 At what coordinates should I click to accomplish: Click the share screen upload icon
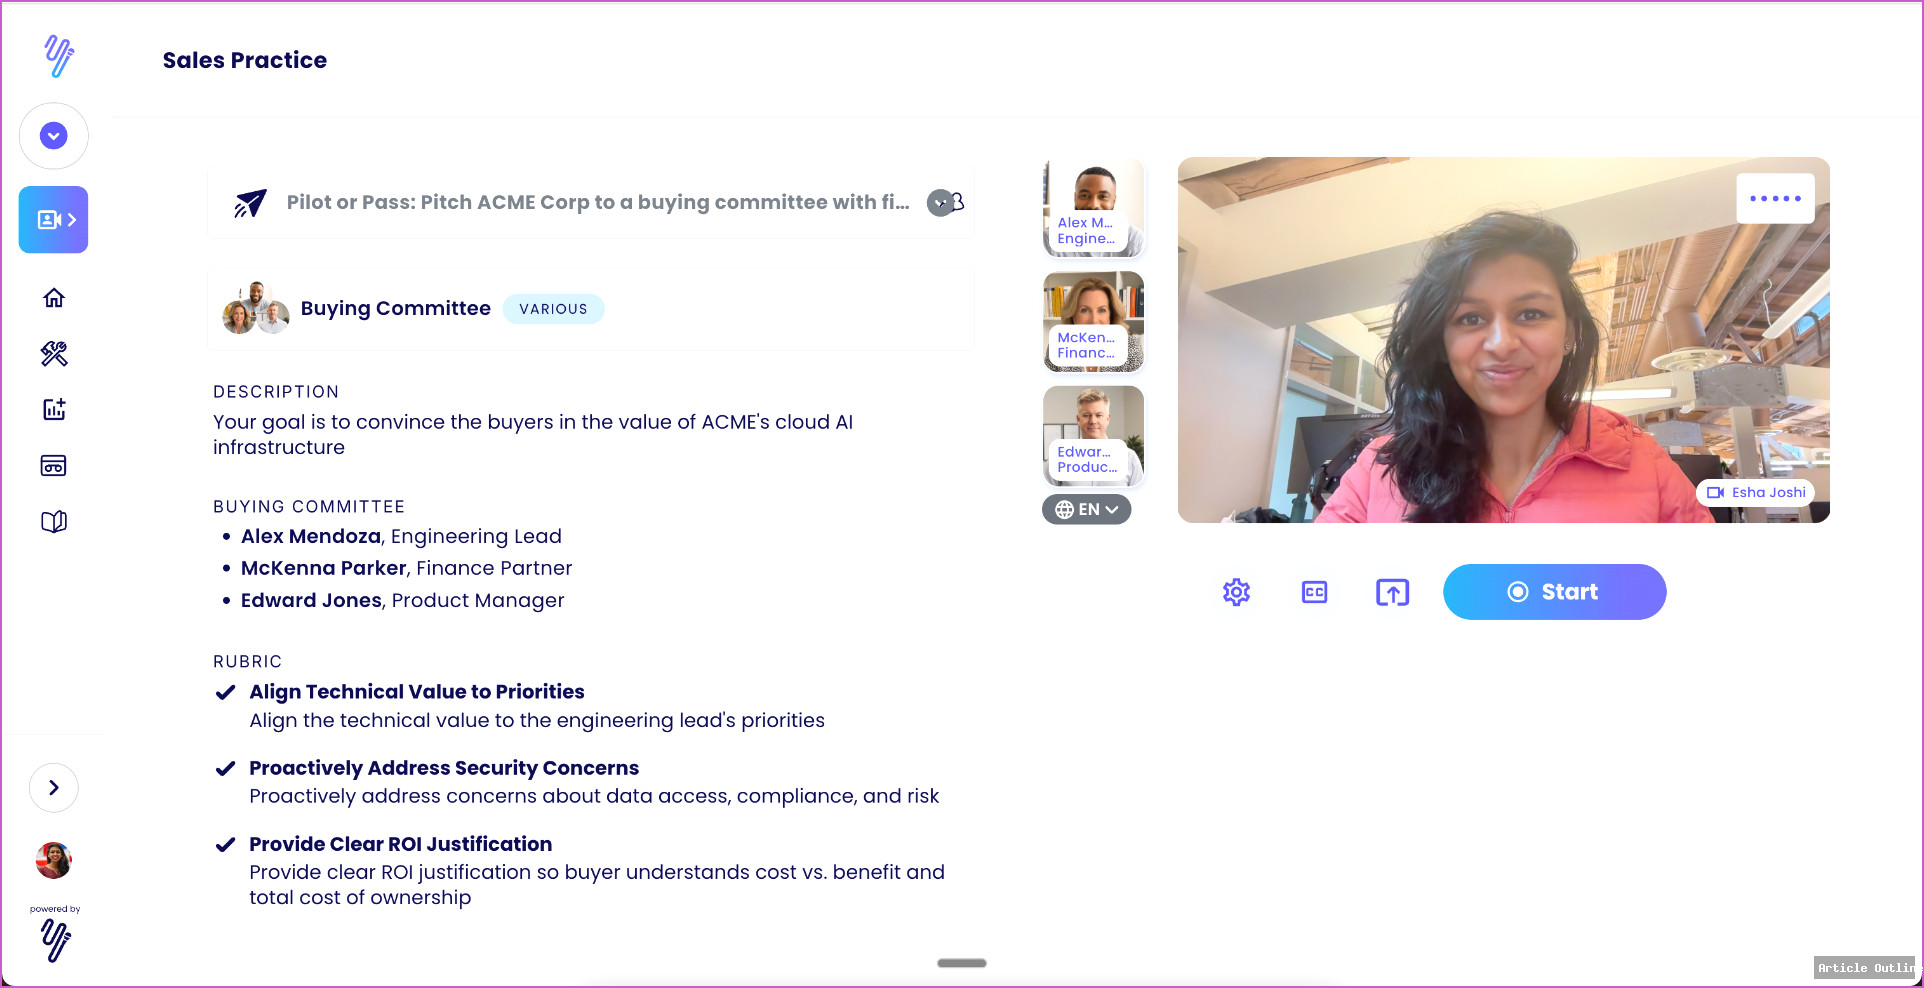click(1392, 592)
